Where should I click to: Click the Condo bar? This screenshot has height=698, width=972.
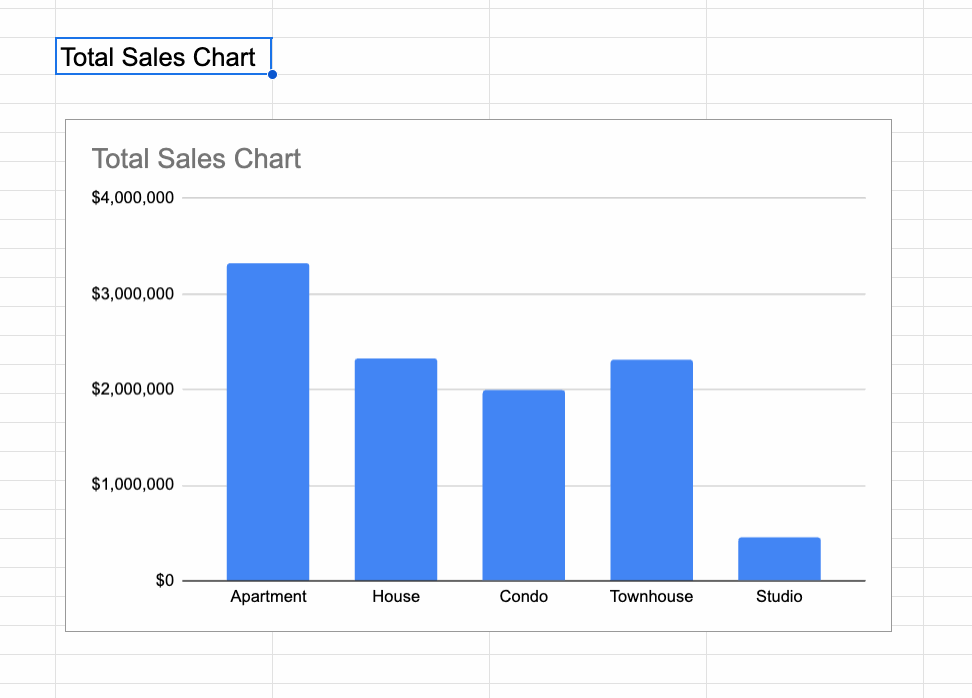(523, 485)
